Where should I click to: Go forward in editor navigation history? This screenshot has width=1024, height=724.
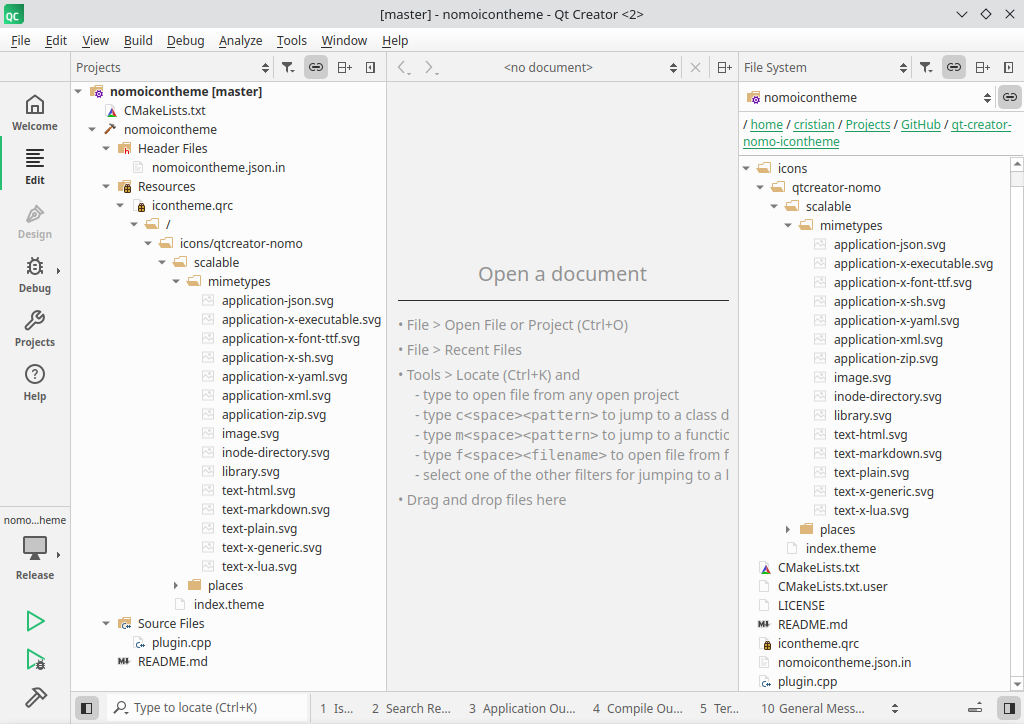[430, 67]
